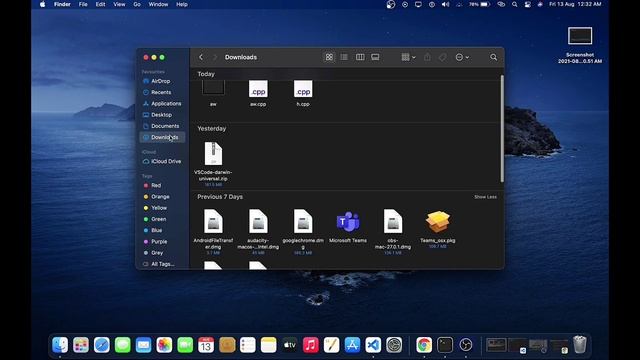Go back with the left chevron
The height and width of the screenshot is (360, 640).
pyautogui.click(x=201, y=57)
